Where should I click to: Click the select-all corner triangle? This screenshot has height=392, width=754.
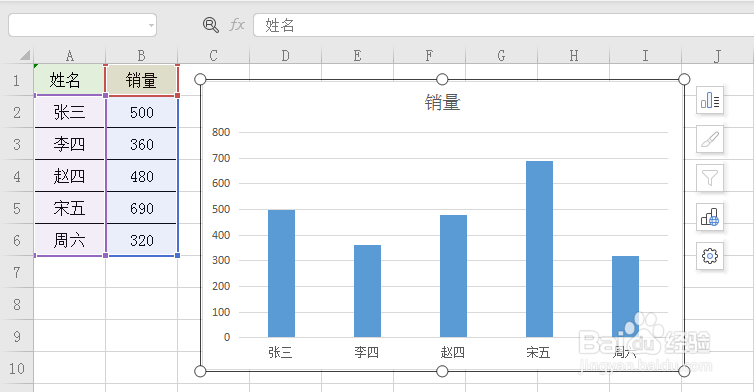point(25,55)
